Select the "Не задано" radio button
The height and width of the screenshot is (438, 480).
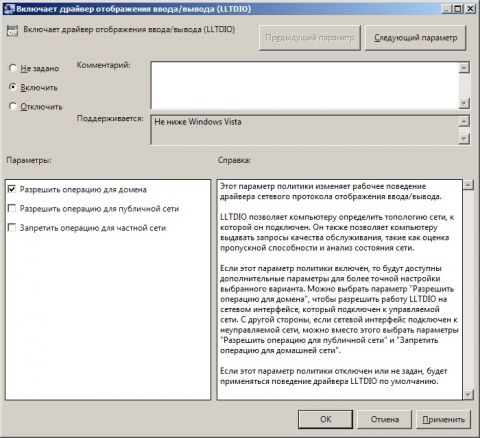pyautogui.click(x=13, y=68)
